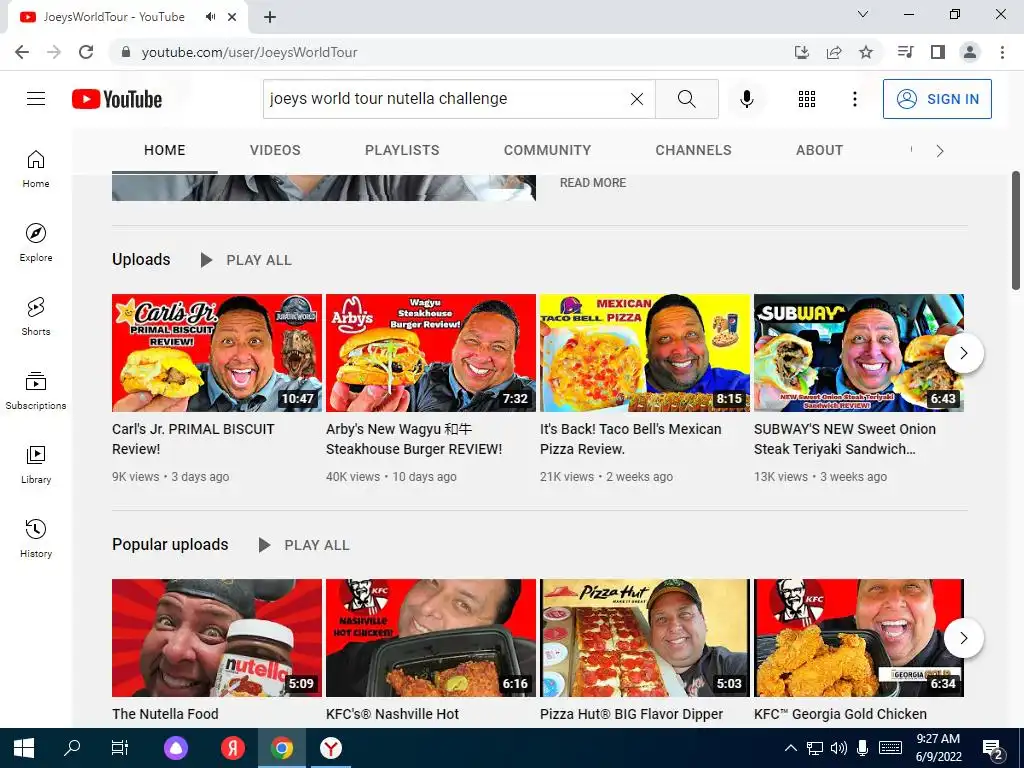Show next Uploads videos with arrow
Screen dimensions: 1024x768
click(963, 353)
